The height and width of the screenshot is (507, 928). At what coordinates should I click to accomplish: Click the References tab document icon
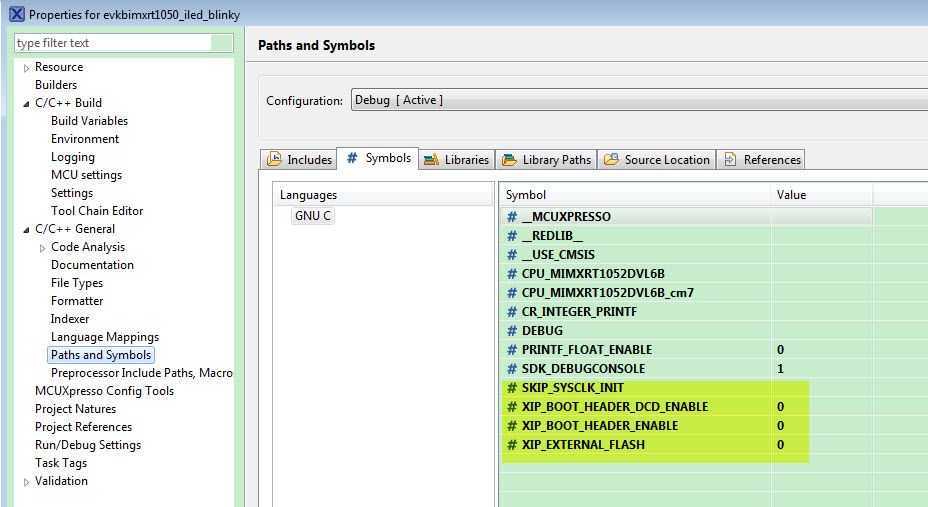730,159
